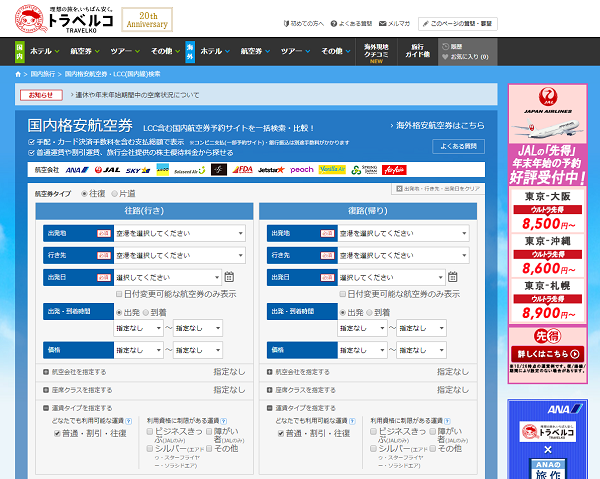This screenshot has height=479, width=600.
Task: Click the ANA トラベルコ banner ad
Action: [x=548, y=439]
